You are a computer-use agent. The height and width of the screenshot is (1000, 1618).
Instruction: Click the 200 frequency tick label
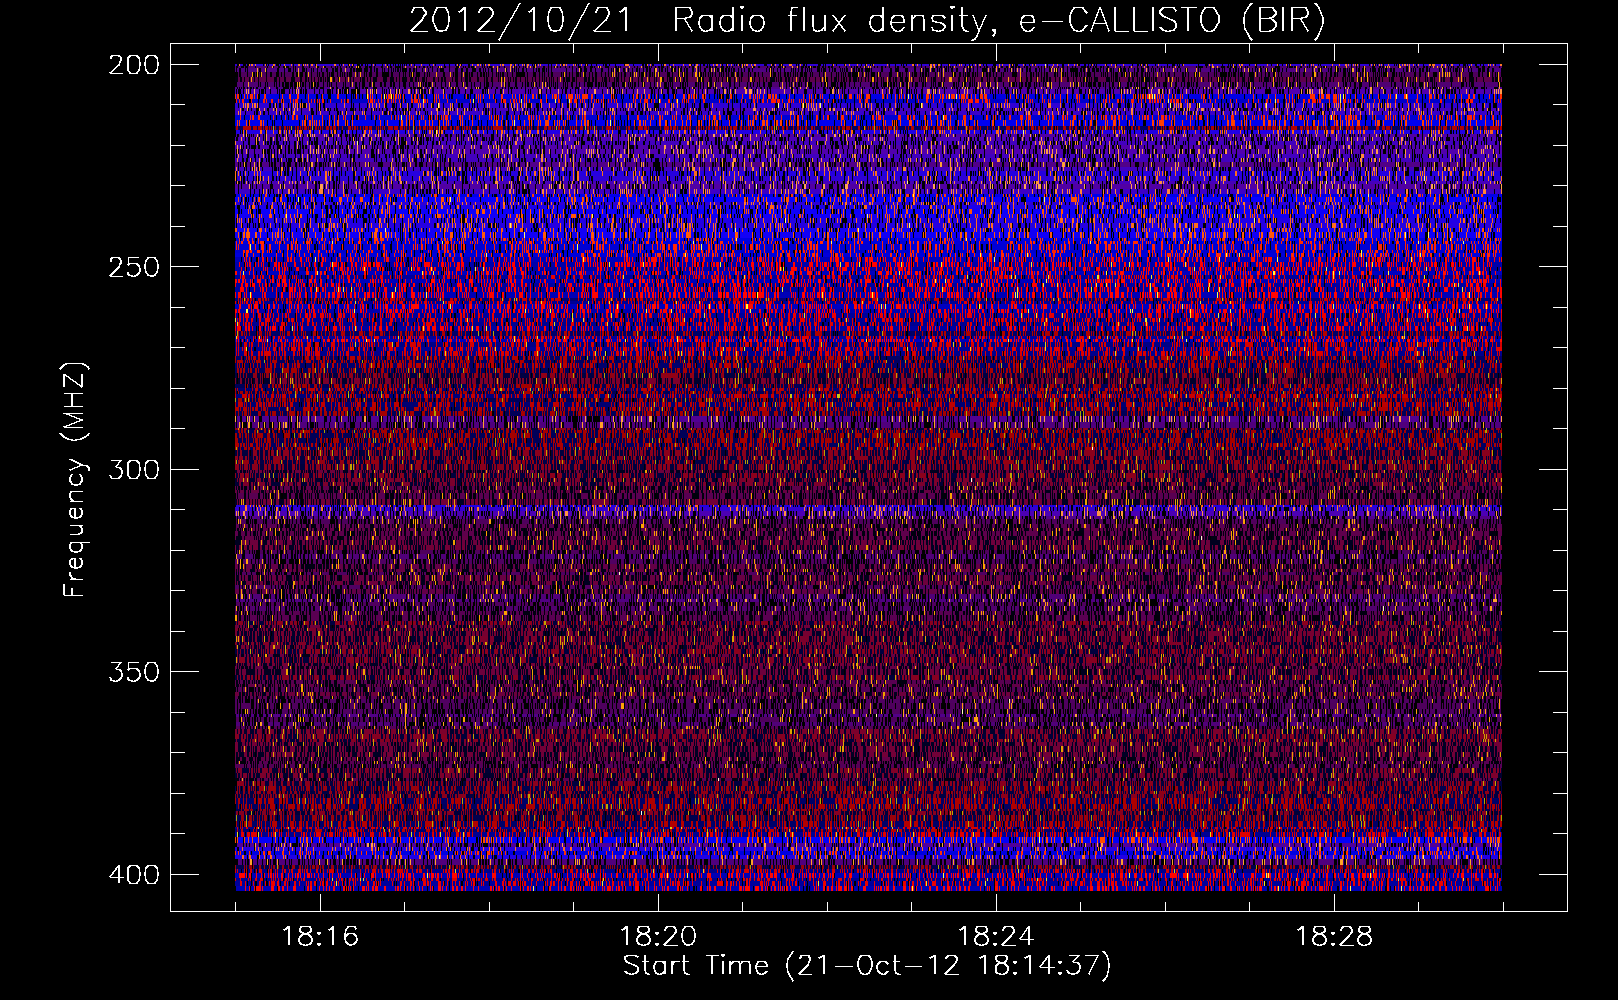(133, 64)
